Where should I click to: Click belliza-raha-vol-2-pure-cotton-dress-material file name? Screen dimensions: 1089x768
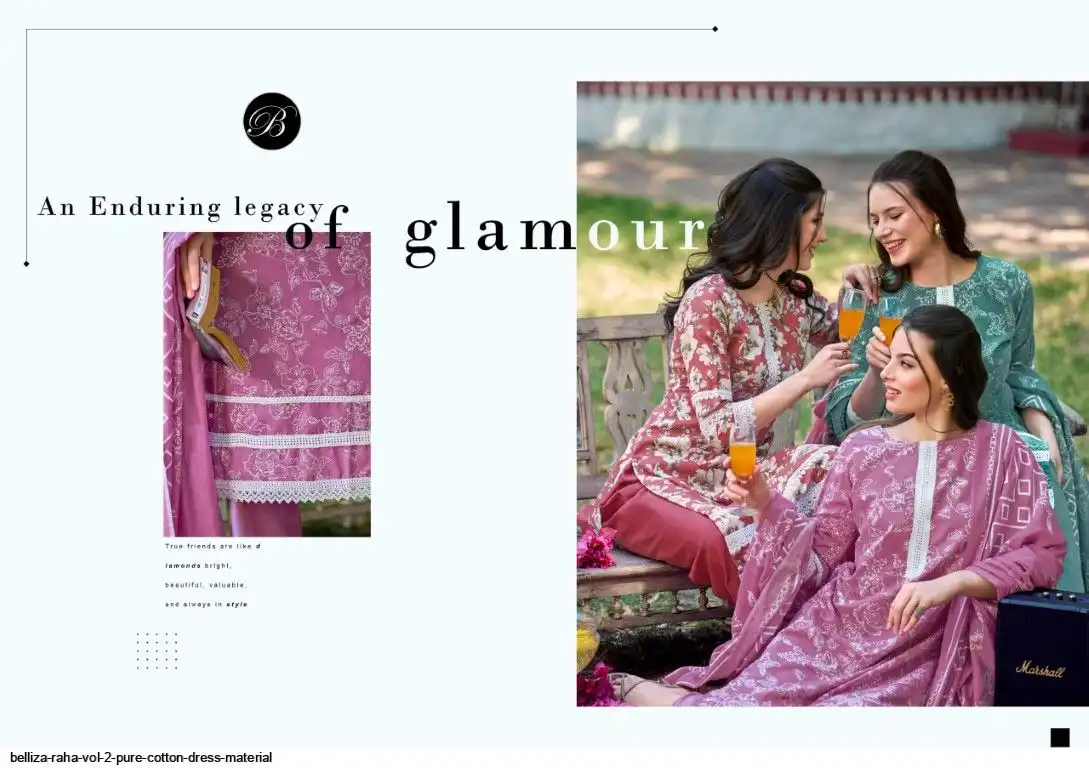tap(141, 758)
